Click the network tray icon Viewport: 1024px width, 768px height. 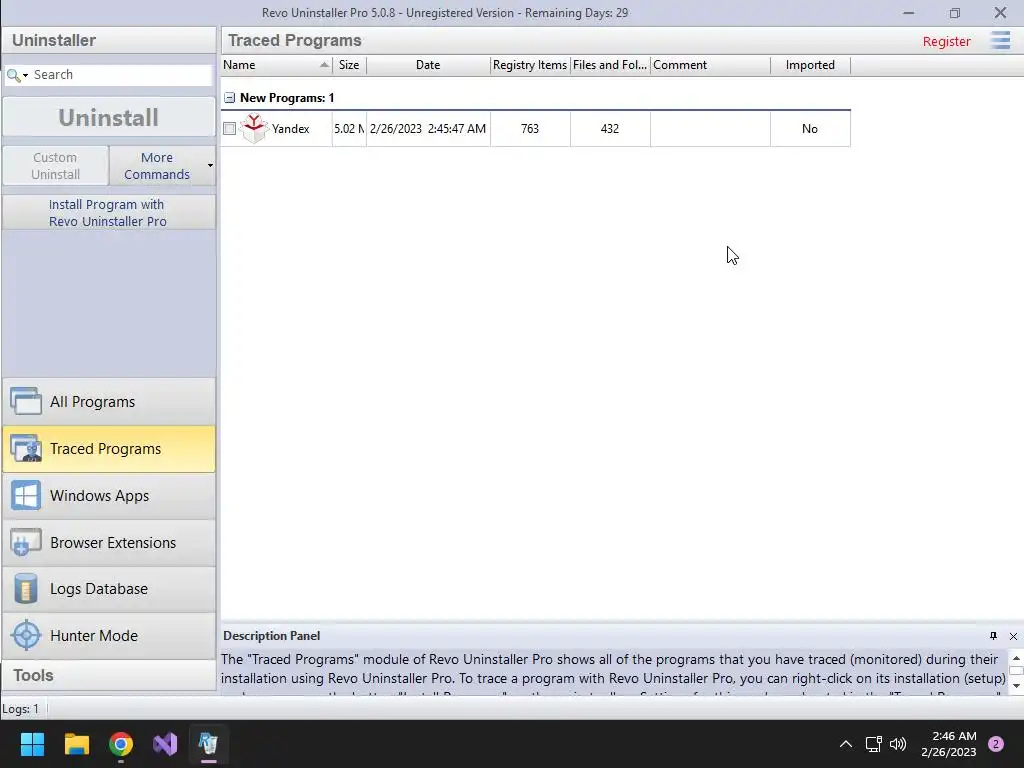873,744
